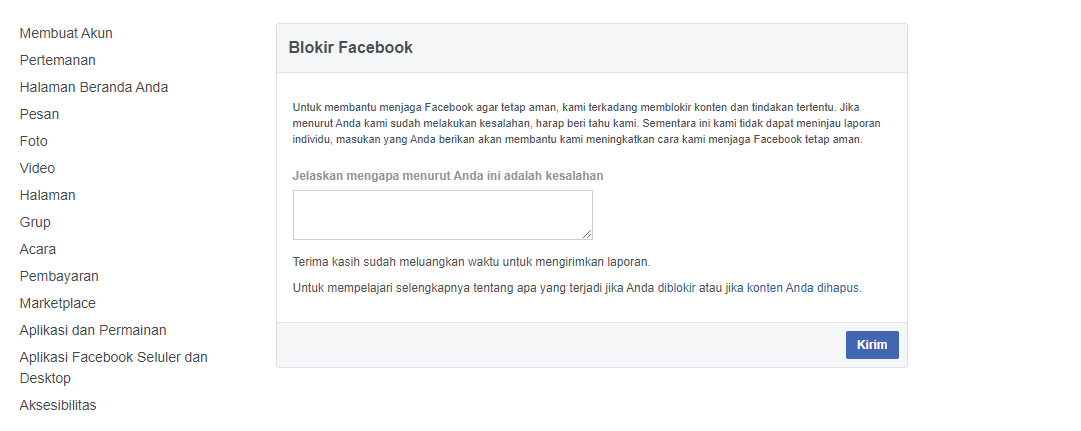Click text 'Terima kasih sudah meluangkan waktu'
1081x431 pixels.
coord(395,262)
